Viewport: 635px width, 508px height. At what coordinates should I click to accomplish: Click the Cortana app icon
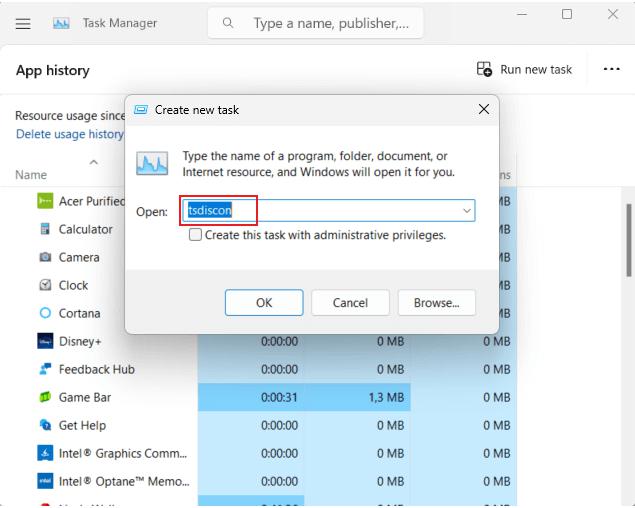[45, 313]
